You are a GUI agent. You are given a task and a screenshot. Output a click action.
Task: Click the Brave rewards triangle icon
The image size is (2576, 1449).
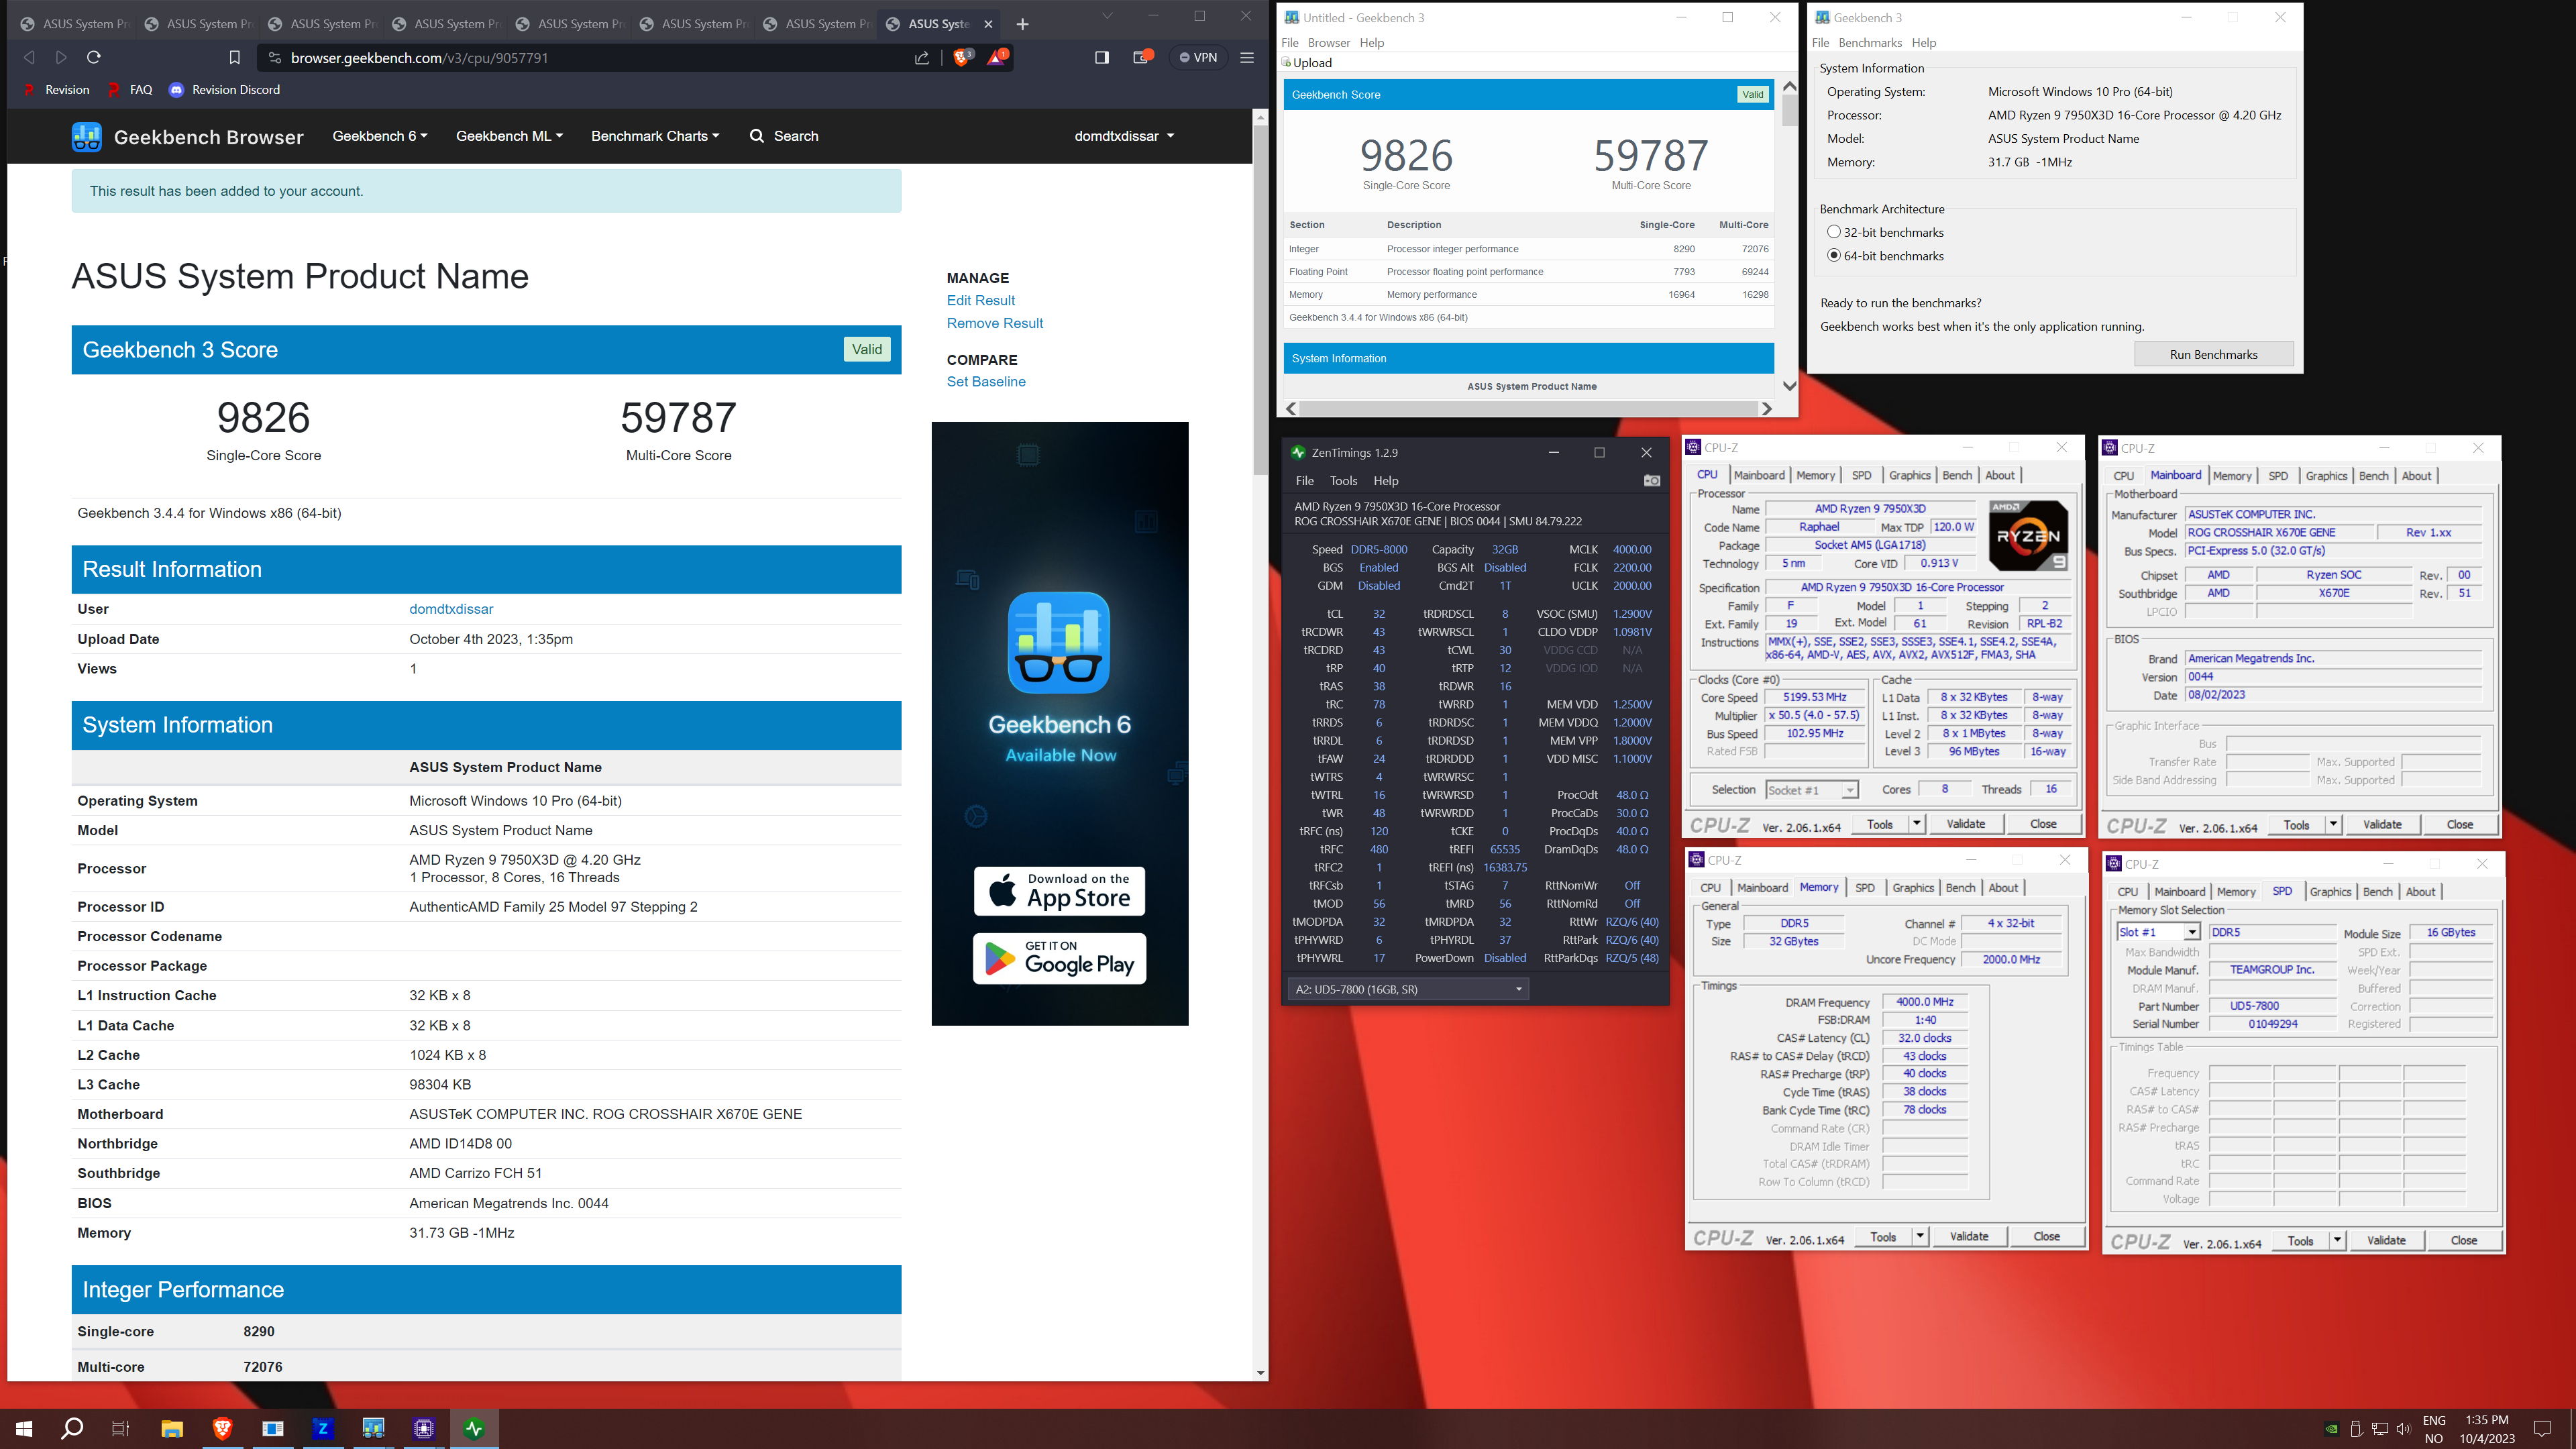coord(997,57)
